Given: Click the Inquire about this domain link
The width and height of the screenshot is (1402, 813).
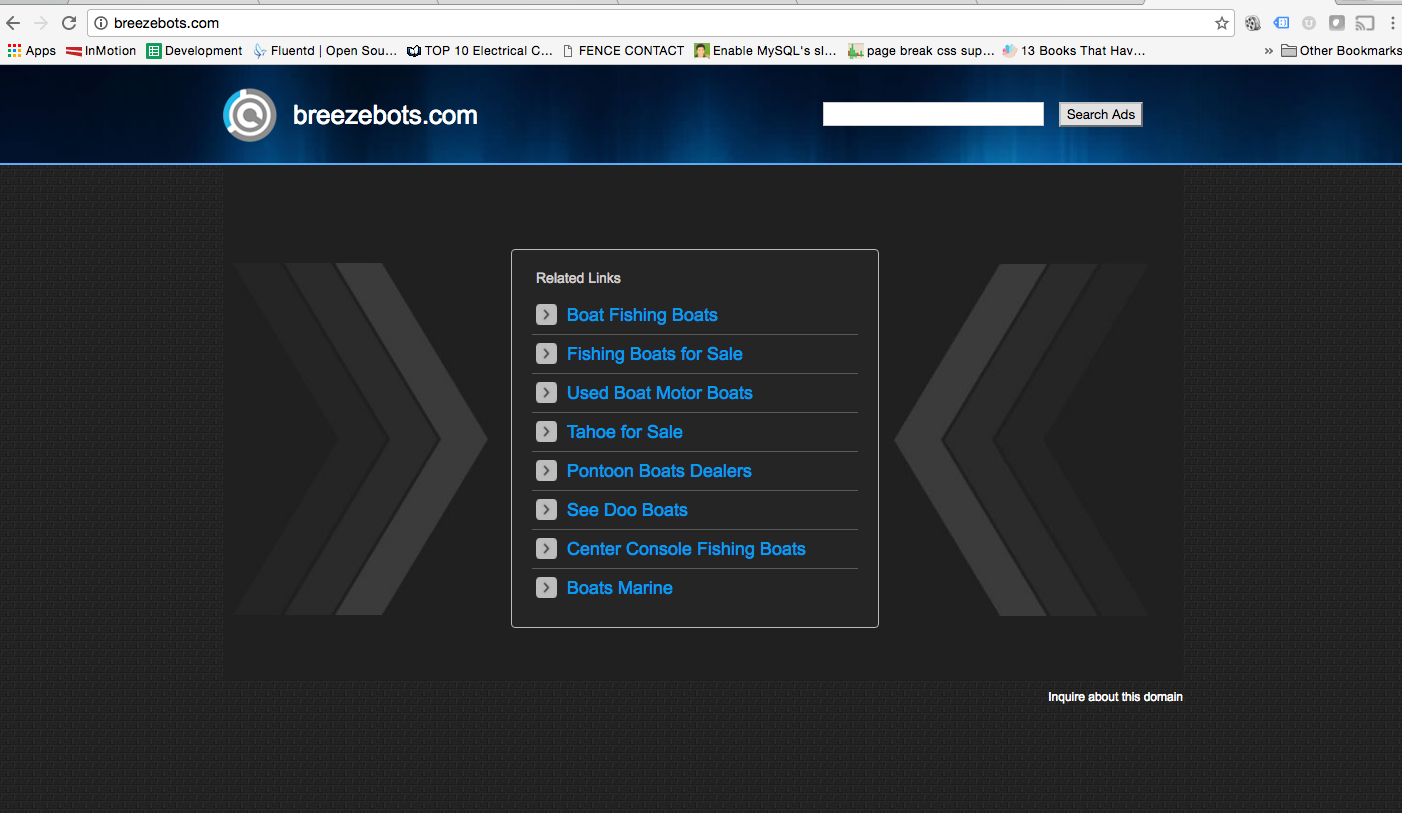Looking at the screenshot, I should [x=1115, y=697].
